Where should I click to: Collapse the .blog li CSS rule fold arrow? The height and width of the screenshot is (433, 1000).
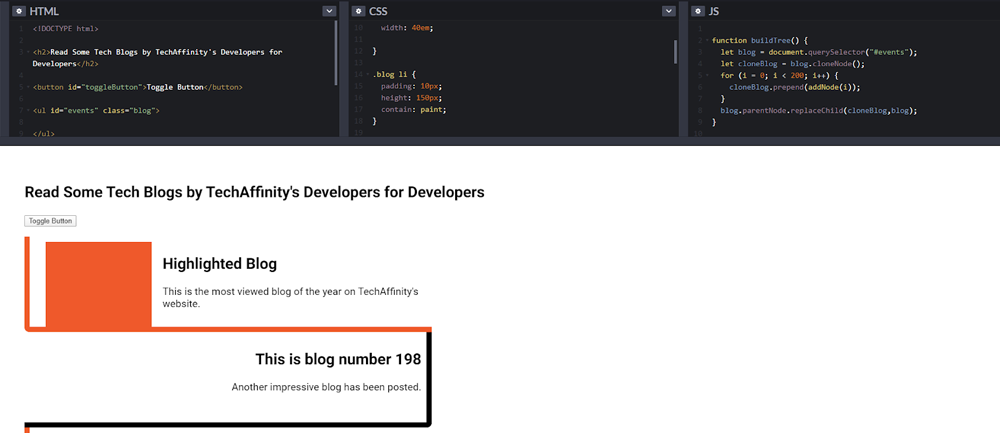click(367, 75)
